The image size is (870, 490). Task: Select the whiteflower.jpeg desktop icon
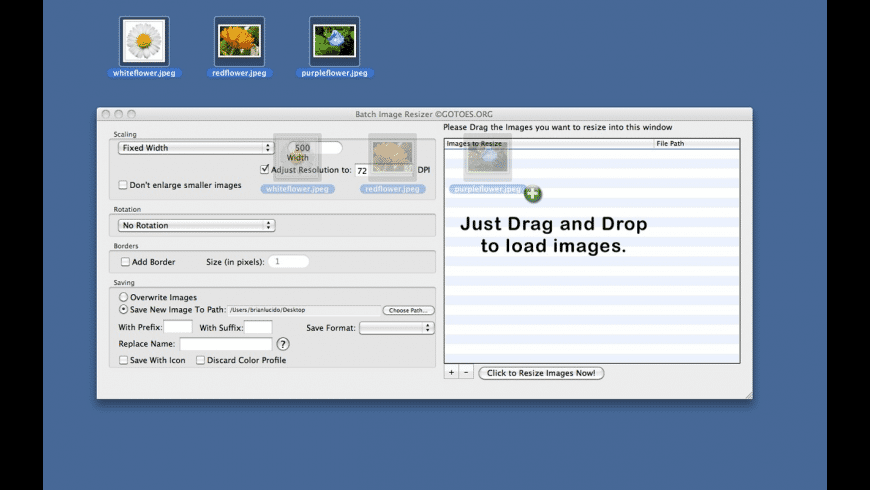[144, 42]
